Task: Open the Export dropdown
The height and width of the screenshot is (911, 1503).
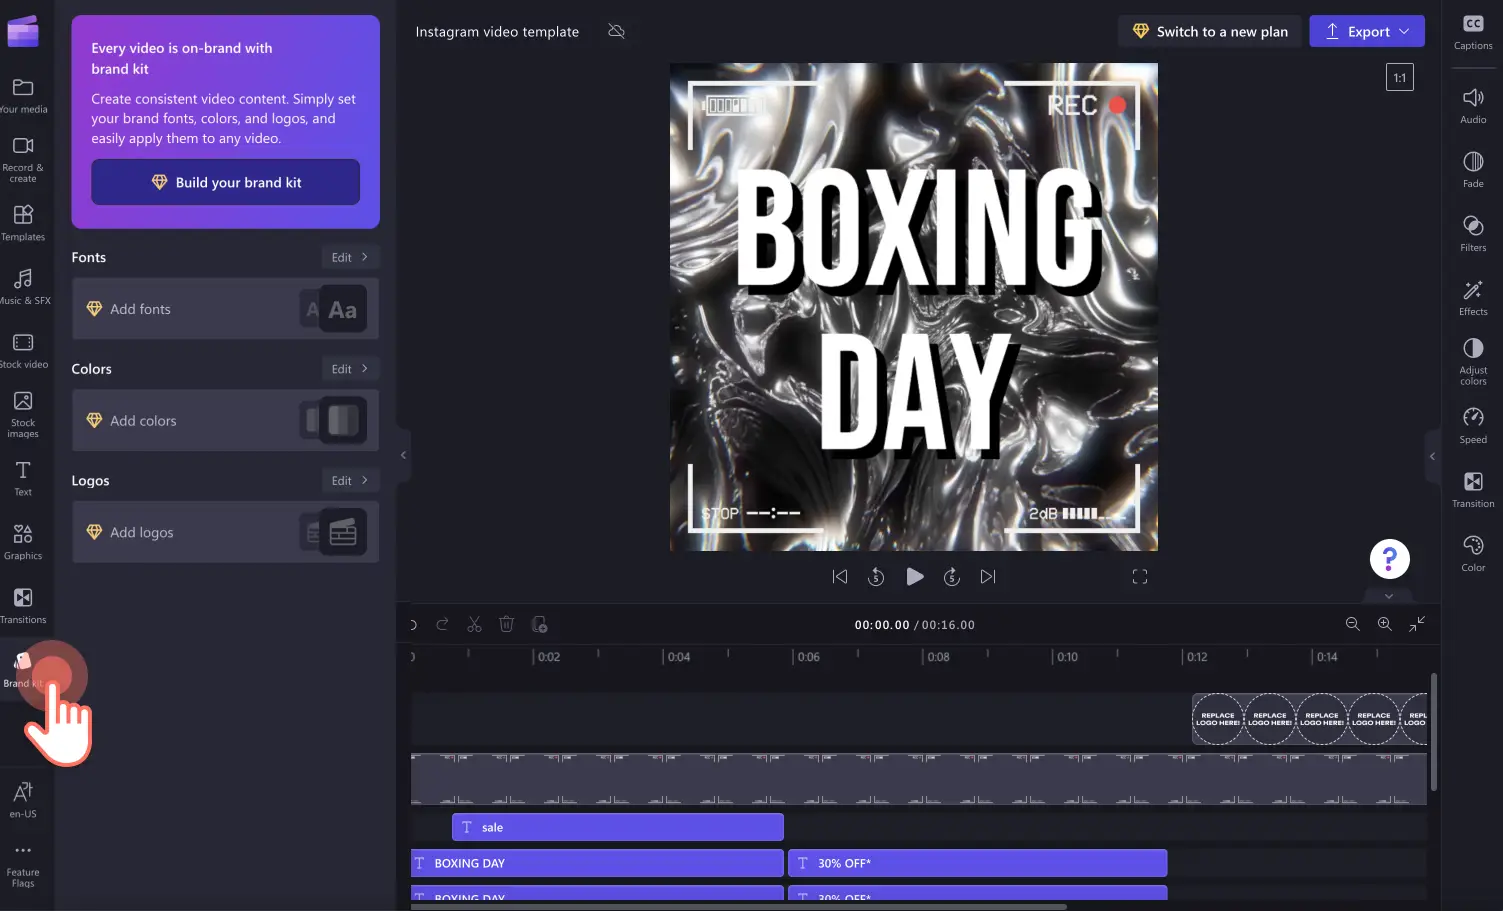Action: click(1367, 31)
